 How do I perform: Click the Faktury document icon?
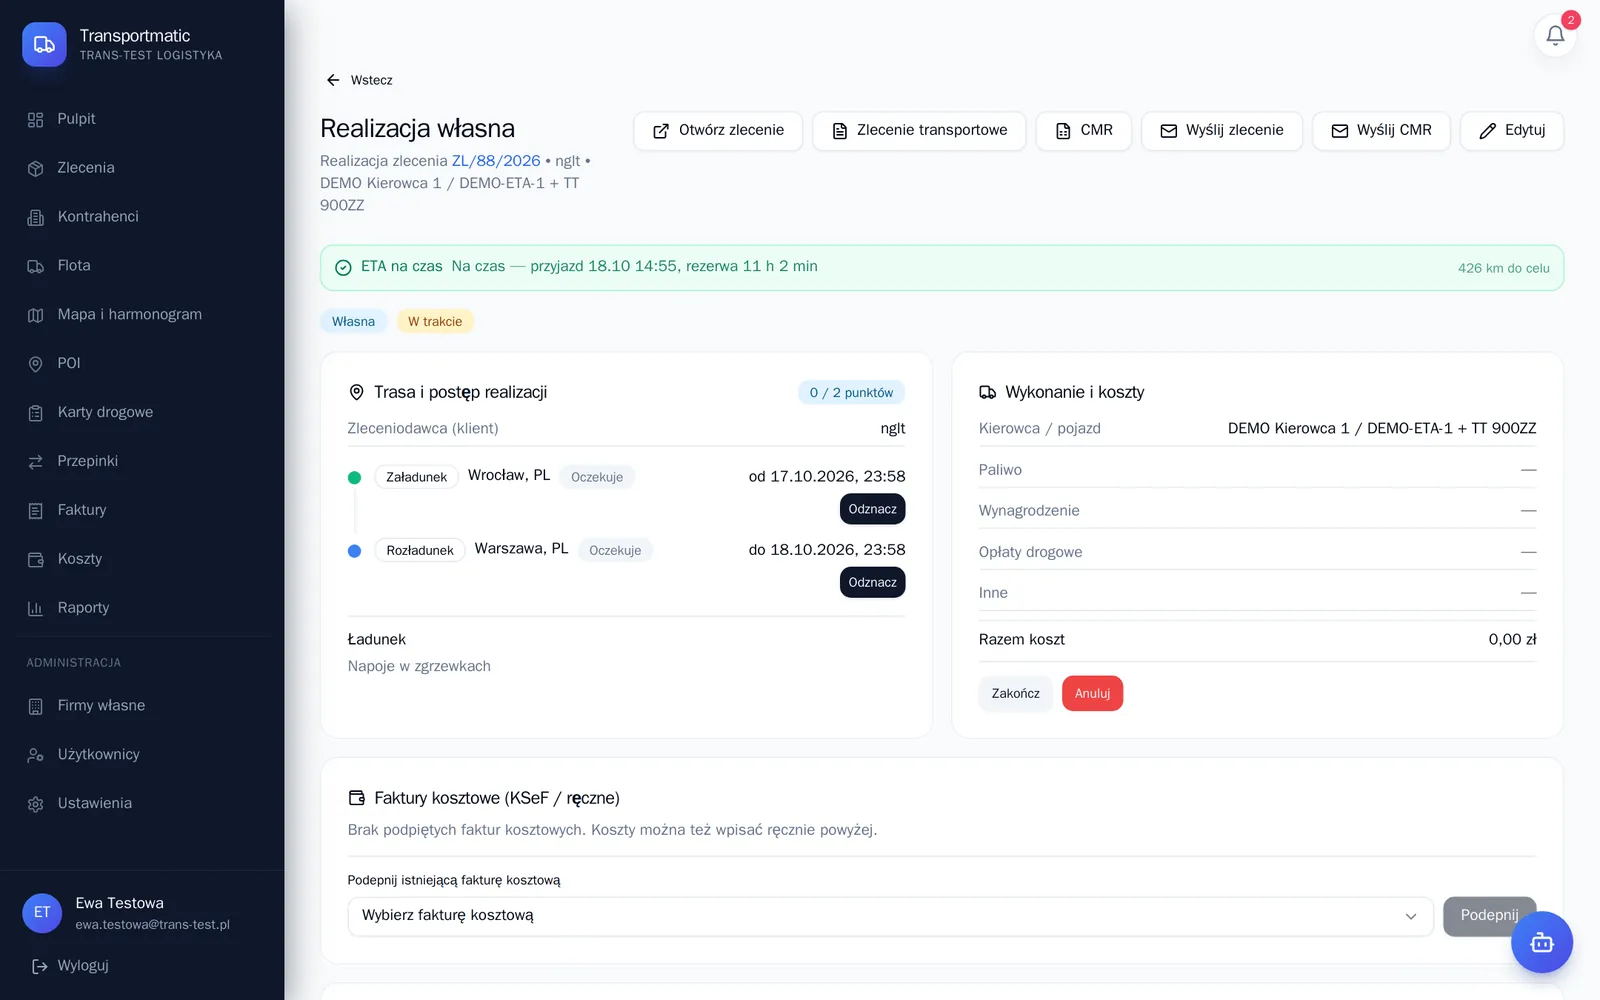click(x=36, y=511)
